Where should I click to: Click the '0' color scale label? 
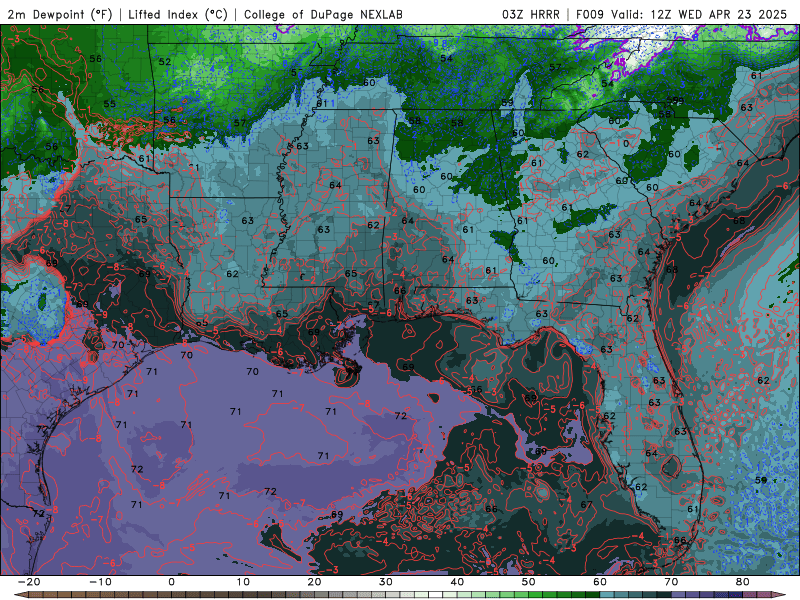(x=171, y=582)
